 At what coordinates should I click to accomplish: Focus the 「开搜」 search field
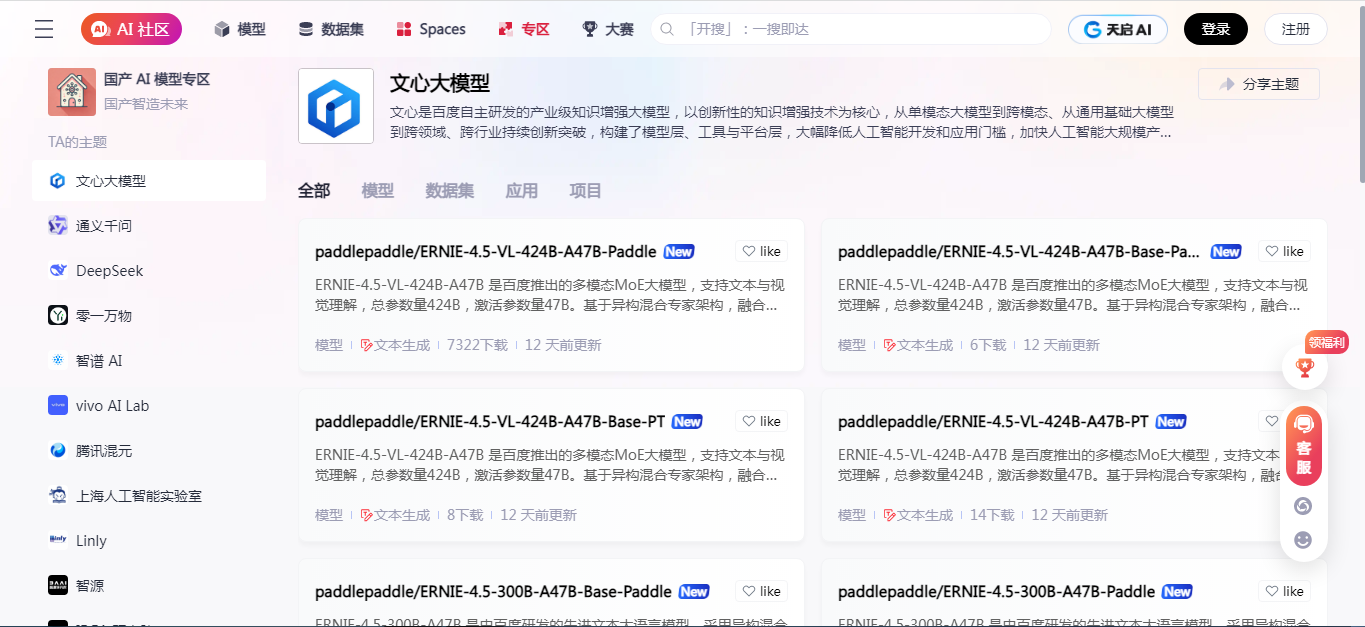pyautogui.click(x=851, y=29)
